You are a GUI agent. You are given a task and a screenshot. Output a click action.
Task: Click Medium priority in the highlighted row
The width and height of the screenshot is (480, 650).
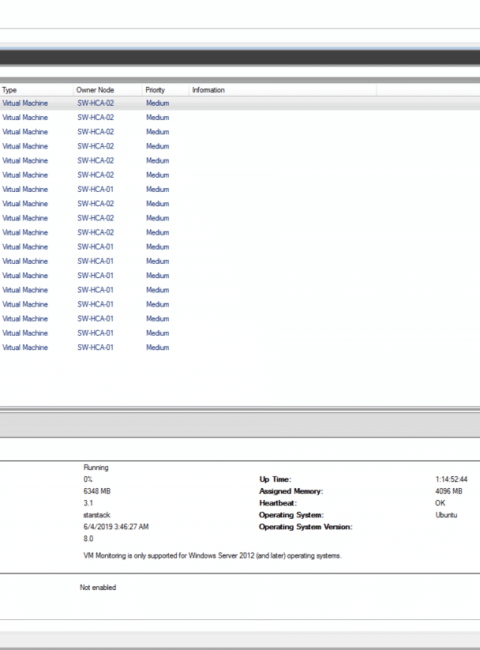pyautogui.click(x=158, y=103)
